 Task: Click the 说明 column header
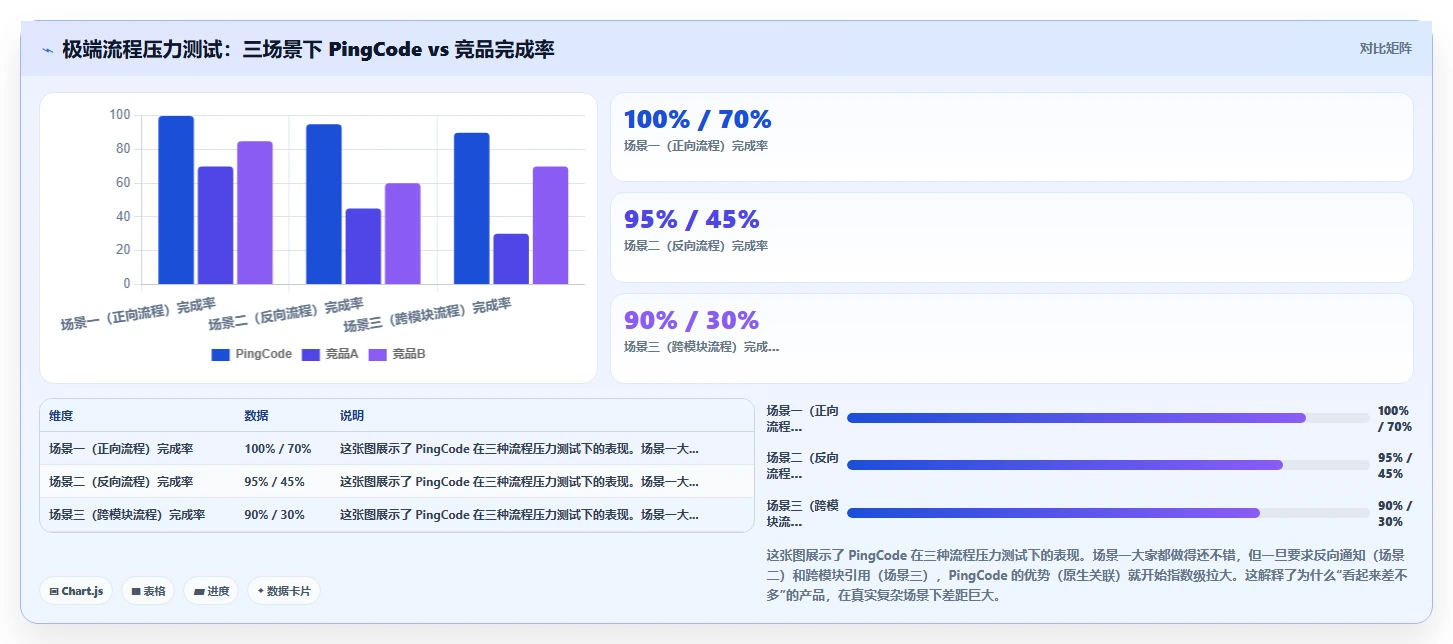[x=352, y=416]
